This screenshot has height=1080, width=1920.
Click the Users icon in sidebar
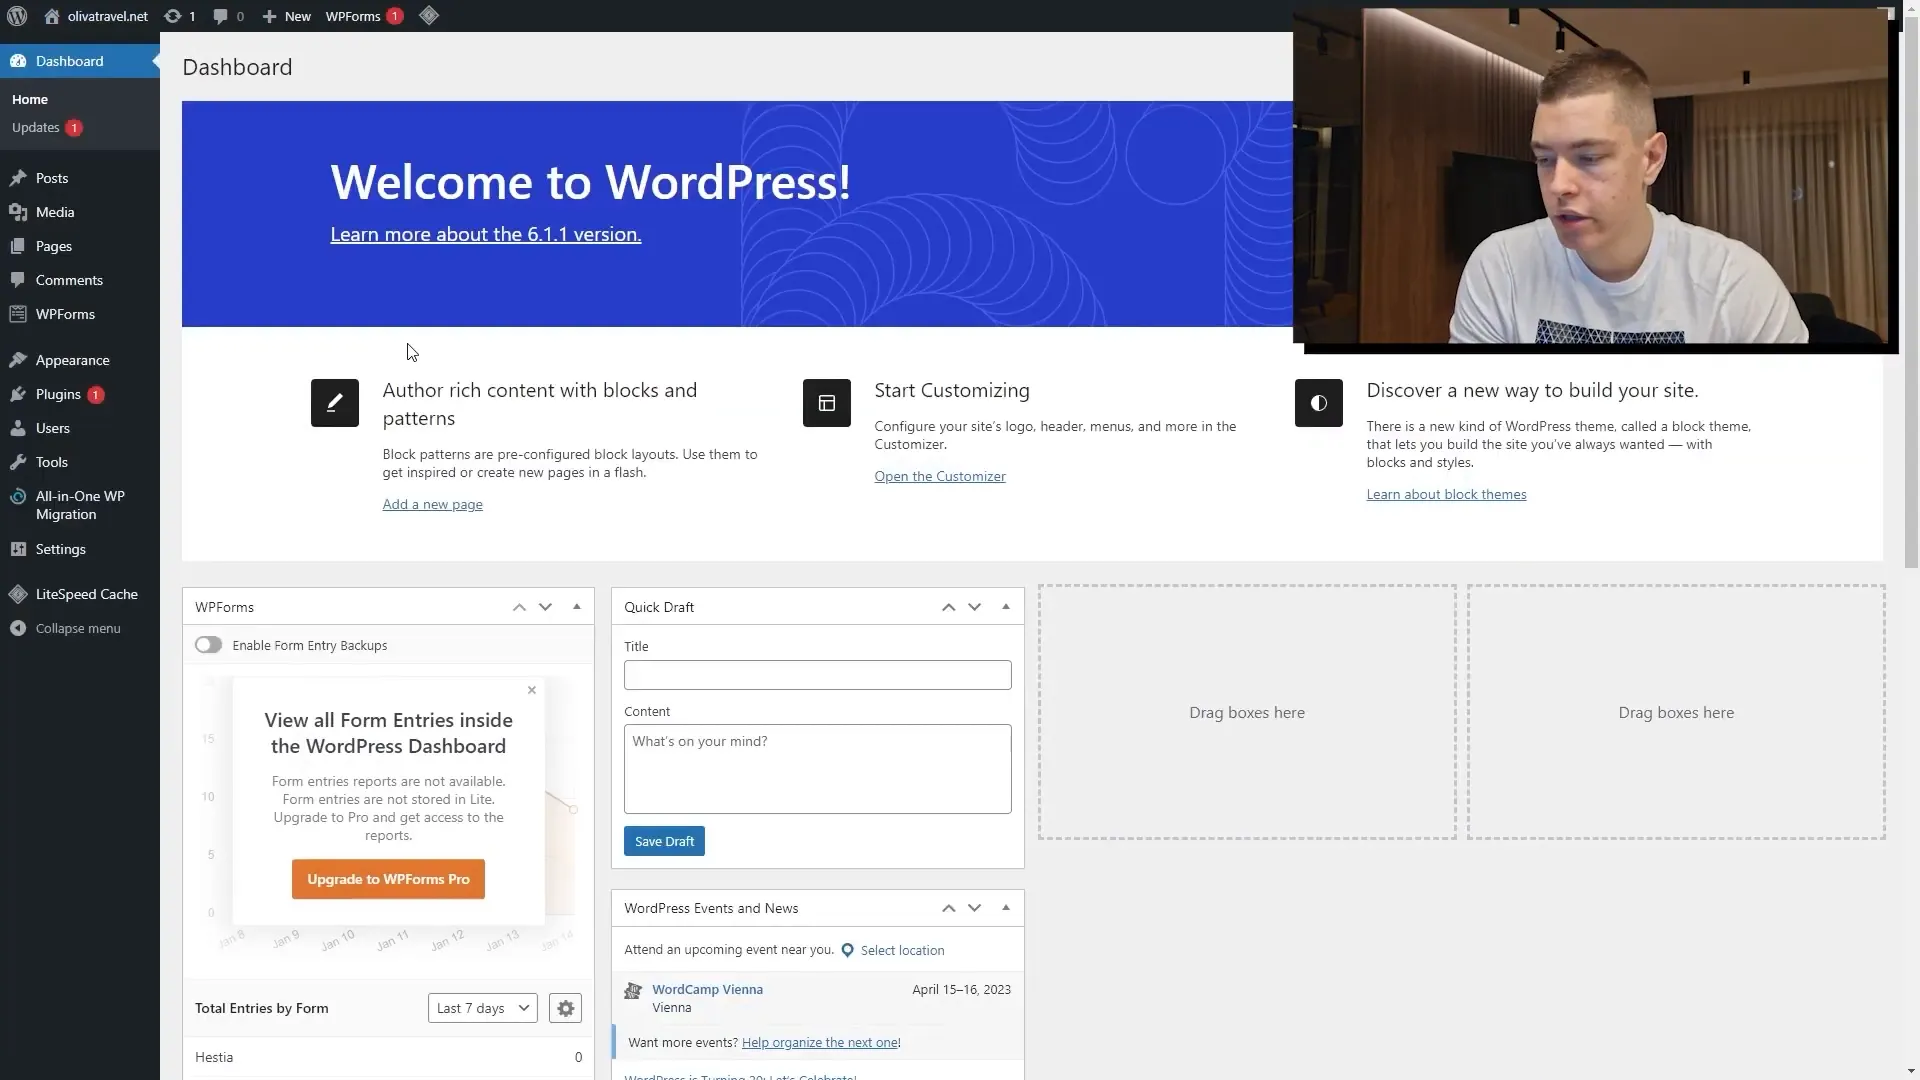18,428
